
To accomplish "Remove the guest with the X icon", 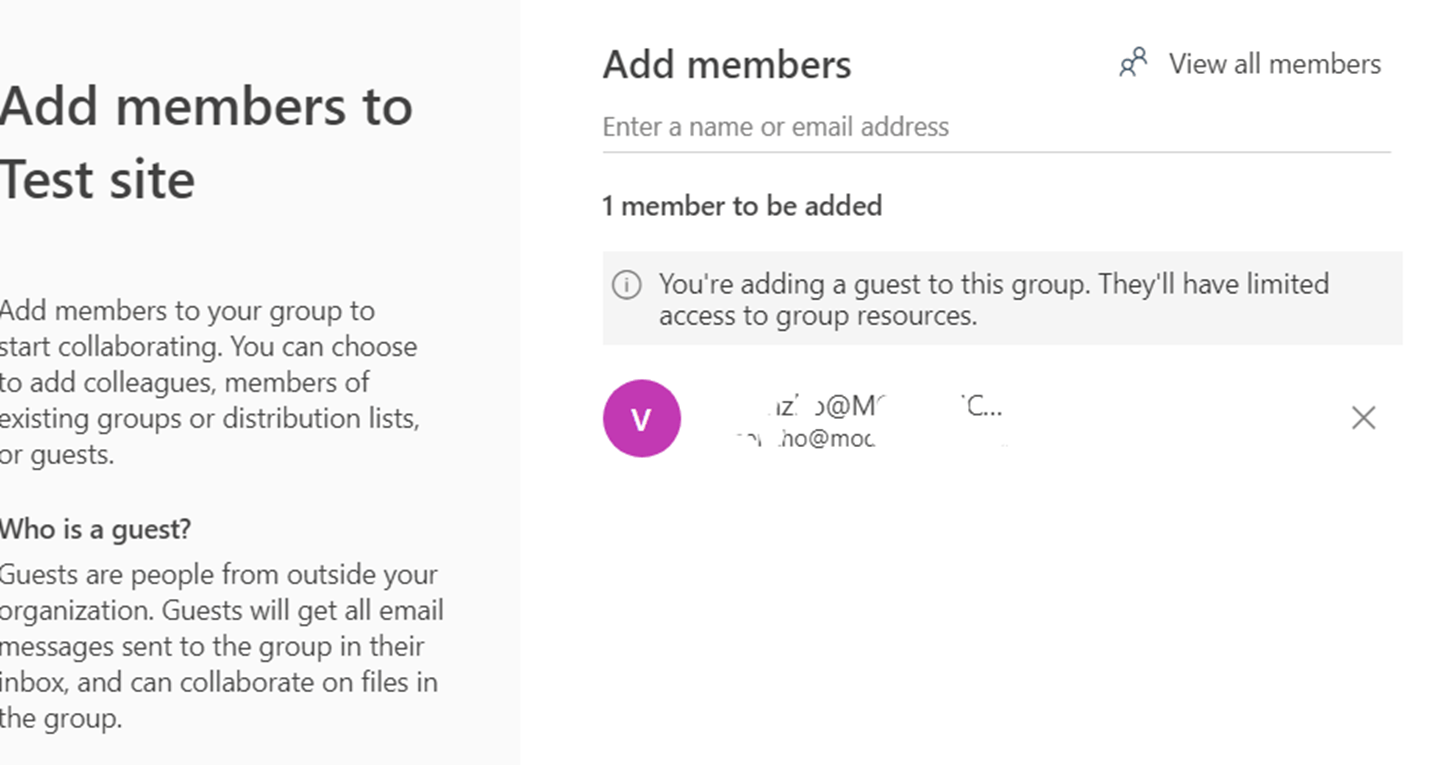I will (x=1363, y=418).
